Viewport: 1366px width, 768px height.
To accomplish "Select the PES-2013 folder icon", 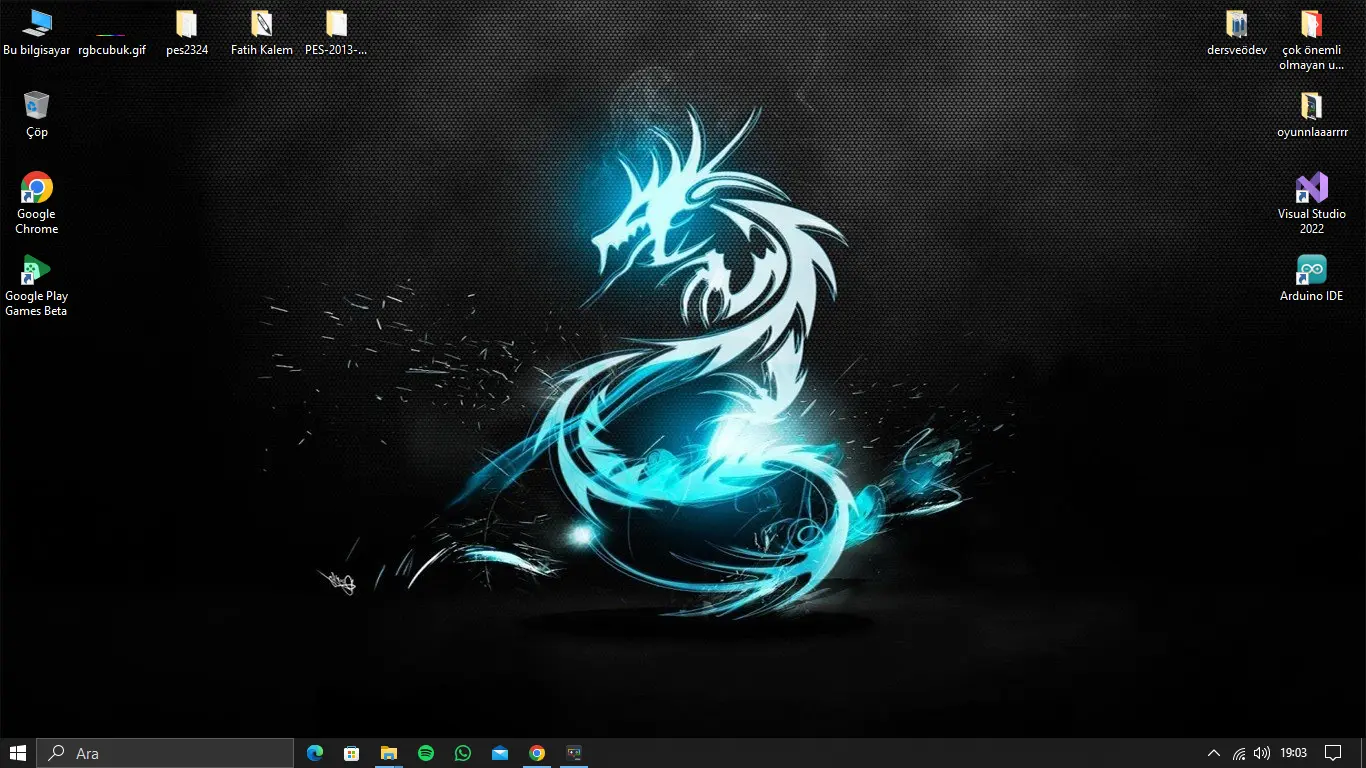I will pyautogui.click(x=336, y=32).
